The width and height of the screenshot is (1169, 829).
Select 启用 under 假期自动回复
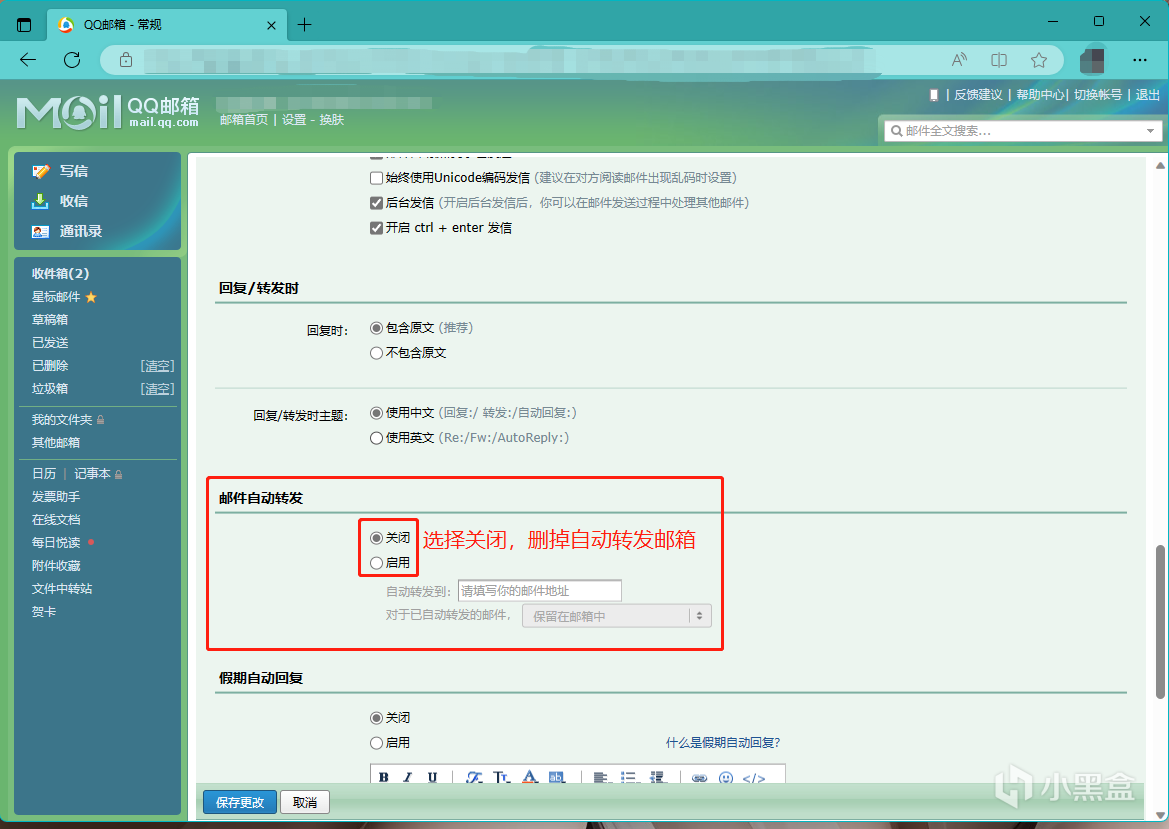[376, 743]
